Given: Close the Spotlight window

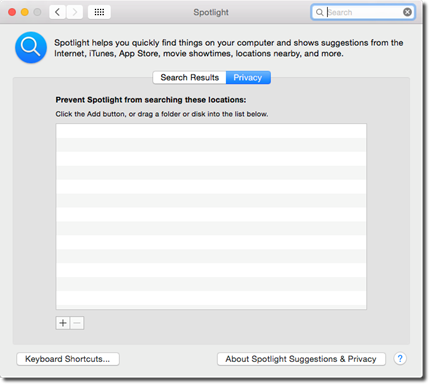Looking at the screenshot, I should click(12, 12).
